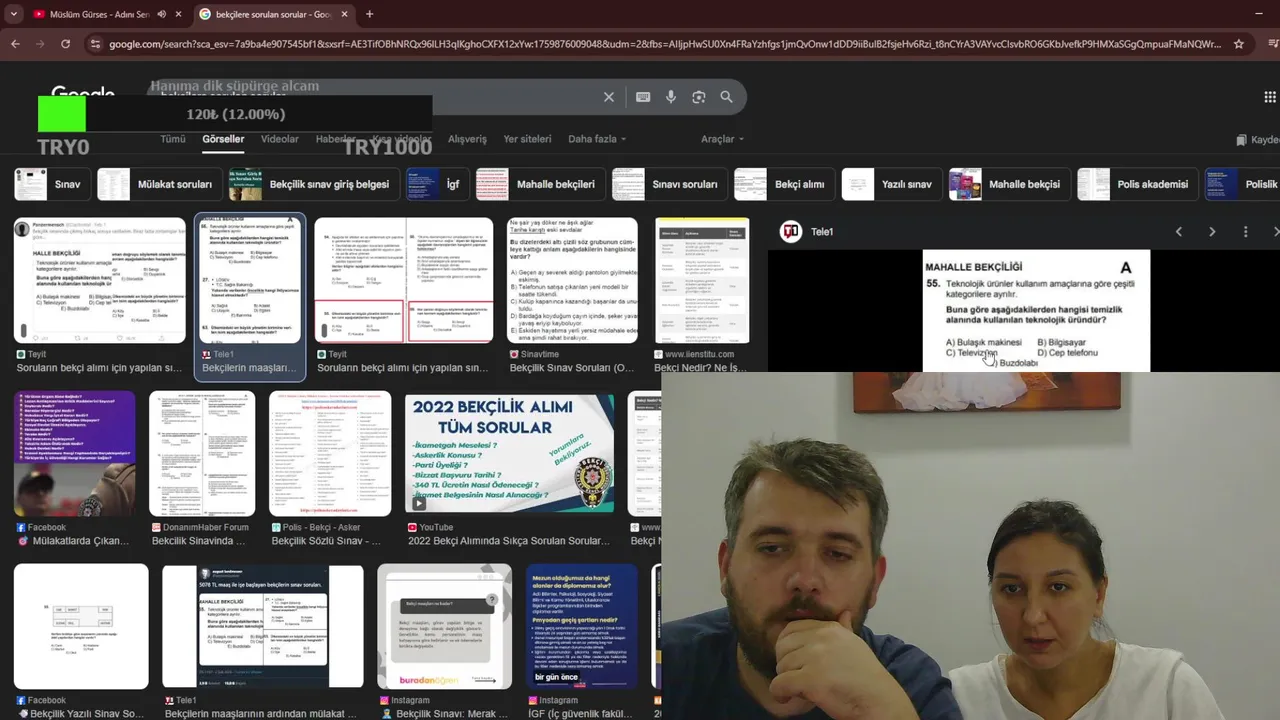This screenshot has width=1280, height=720.
Task: Filter images by Mülakat soruları chip
Action: click(x=159, y=184)
